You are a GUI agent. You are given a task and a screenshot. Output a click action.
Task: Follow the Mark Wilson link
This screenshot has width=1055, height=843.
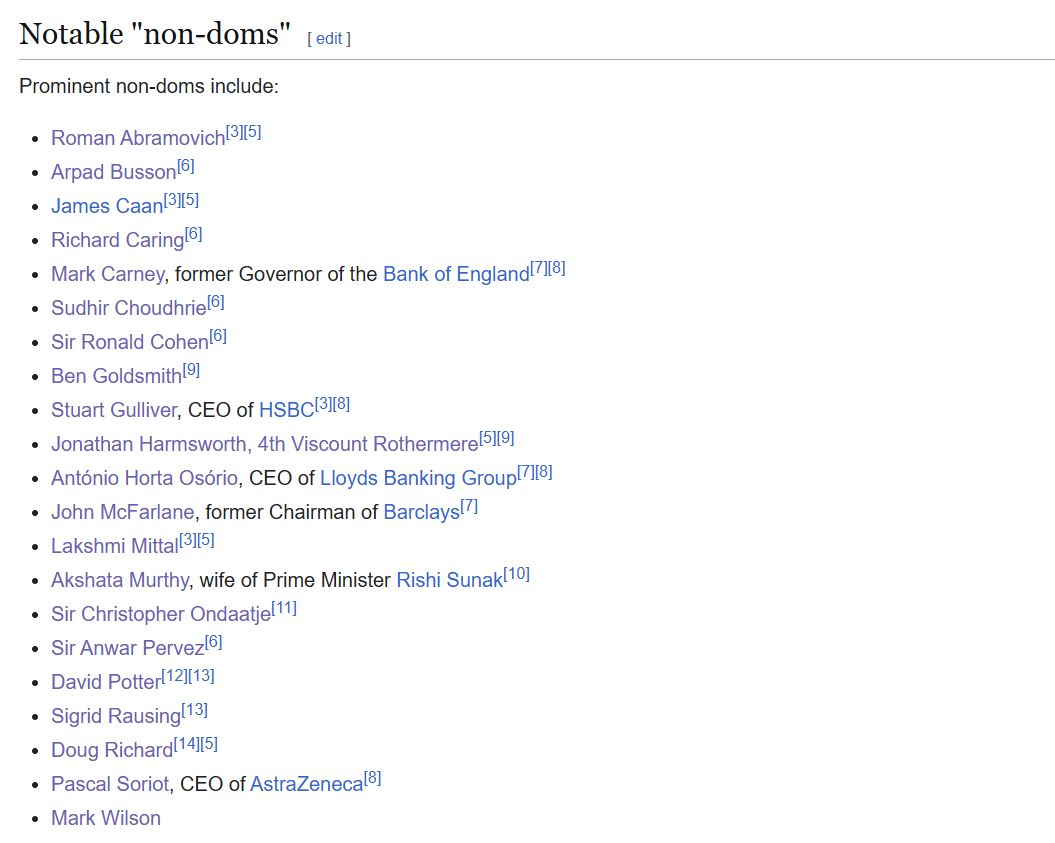[106, 818]
